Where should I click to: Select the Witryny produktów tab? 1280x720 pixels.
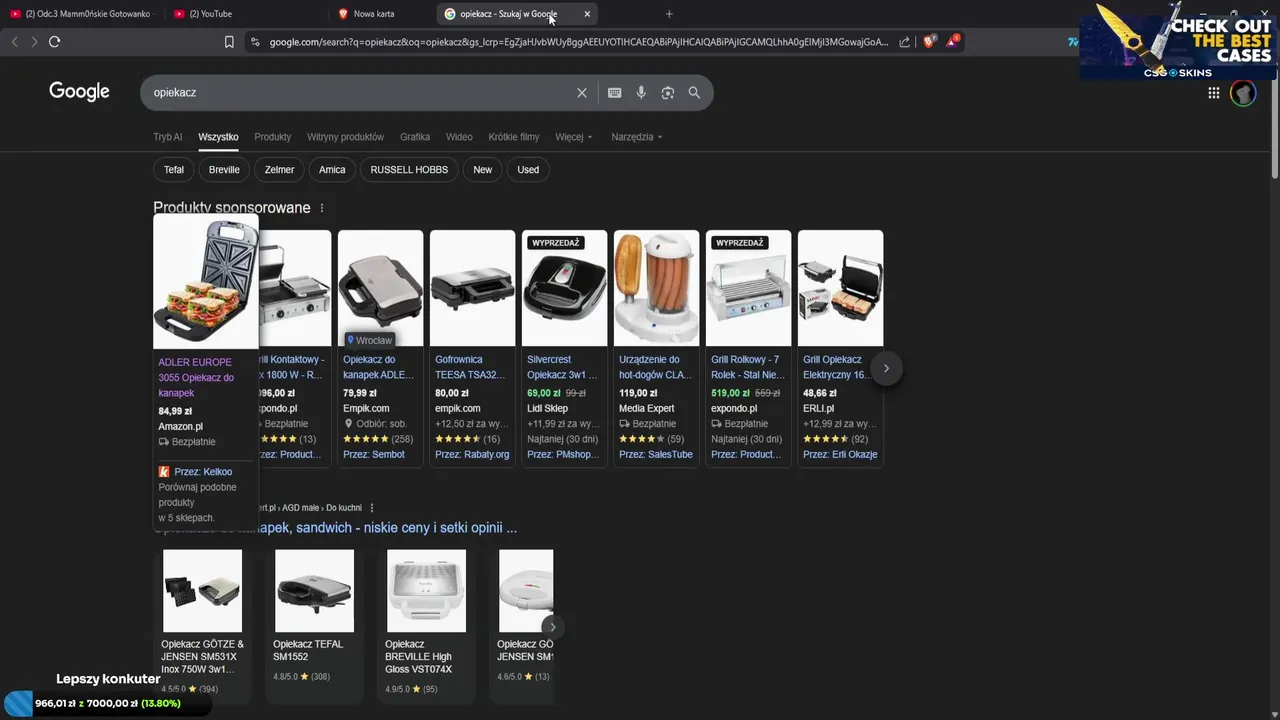click(345, 137)
